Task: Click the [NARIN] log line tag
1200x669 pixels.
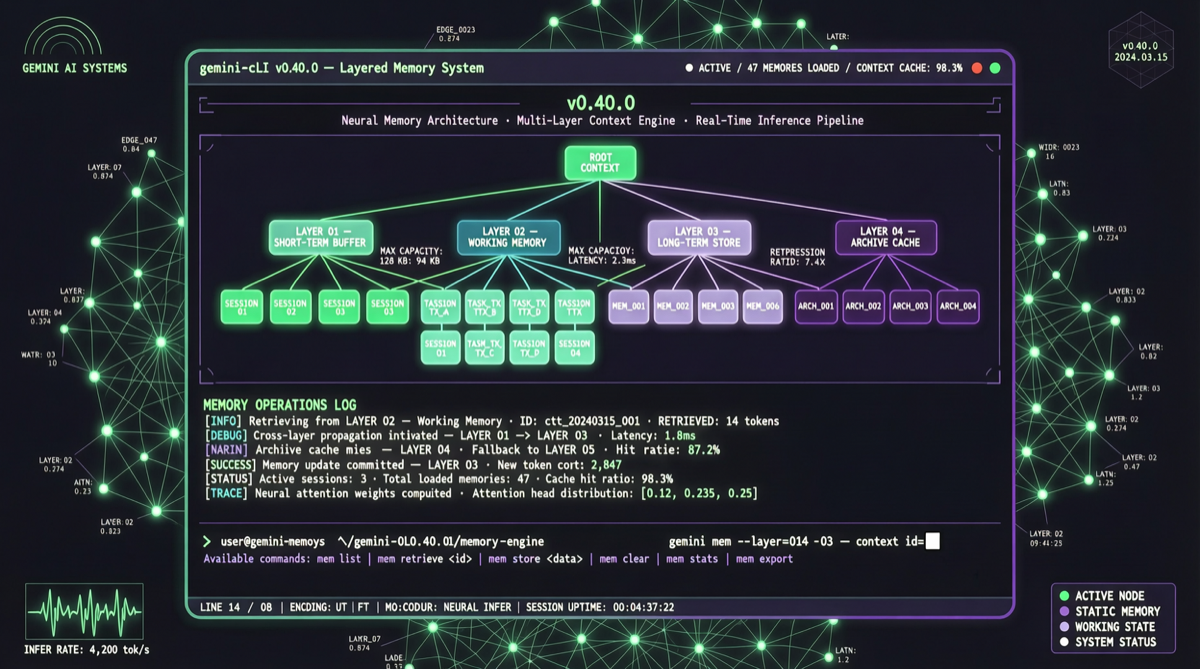Action: pos(226,450)
